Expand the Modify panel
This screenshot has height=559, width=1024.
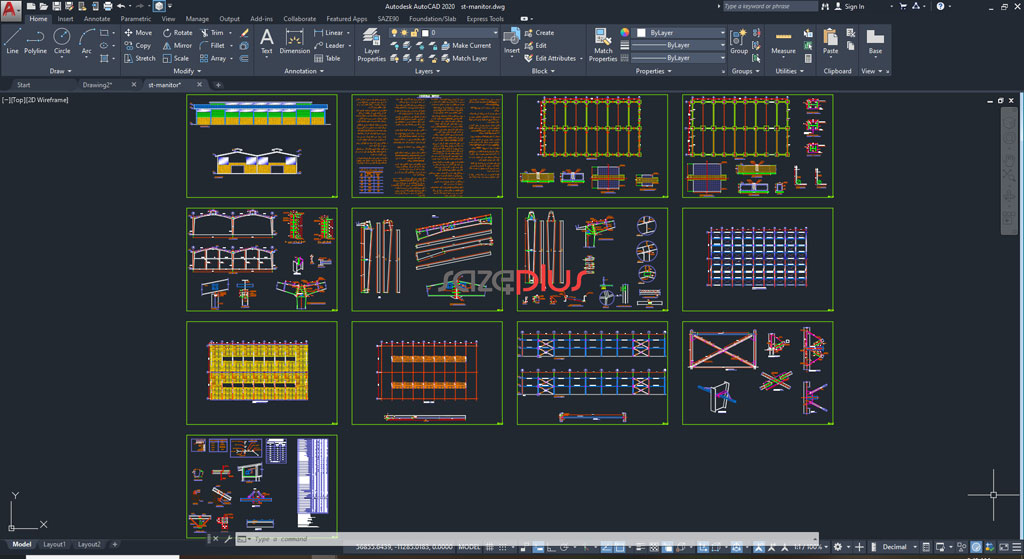tap(187, 71)
